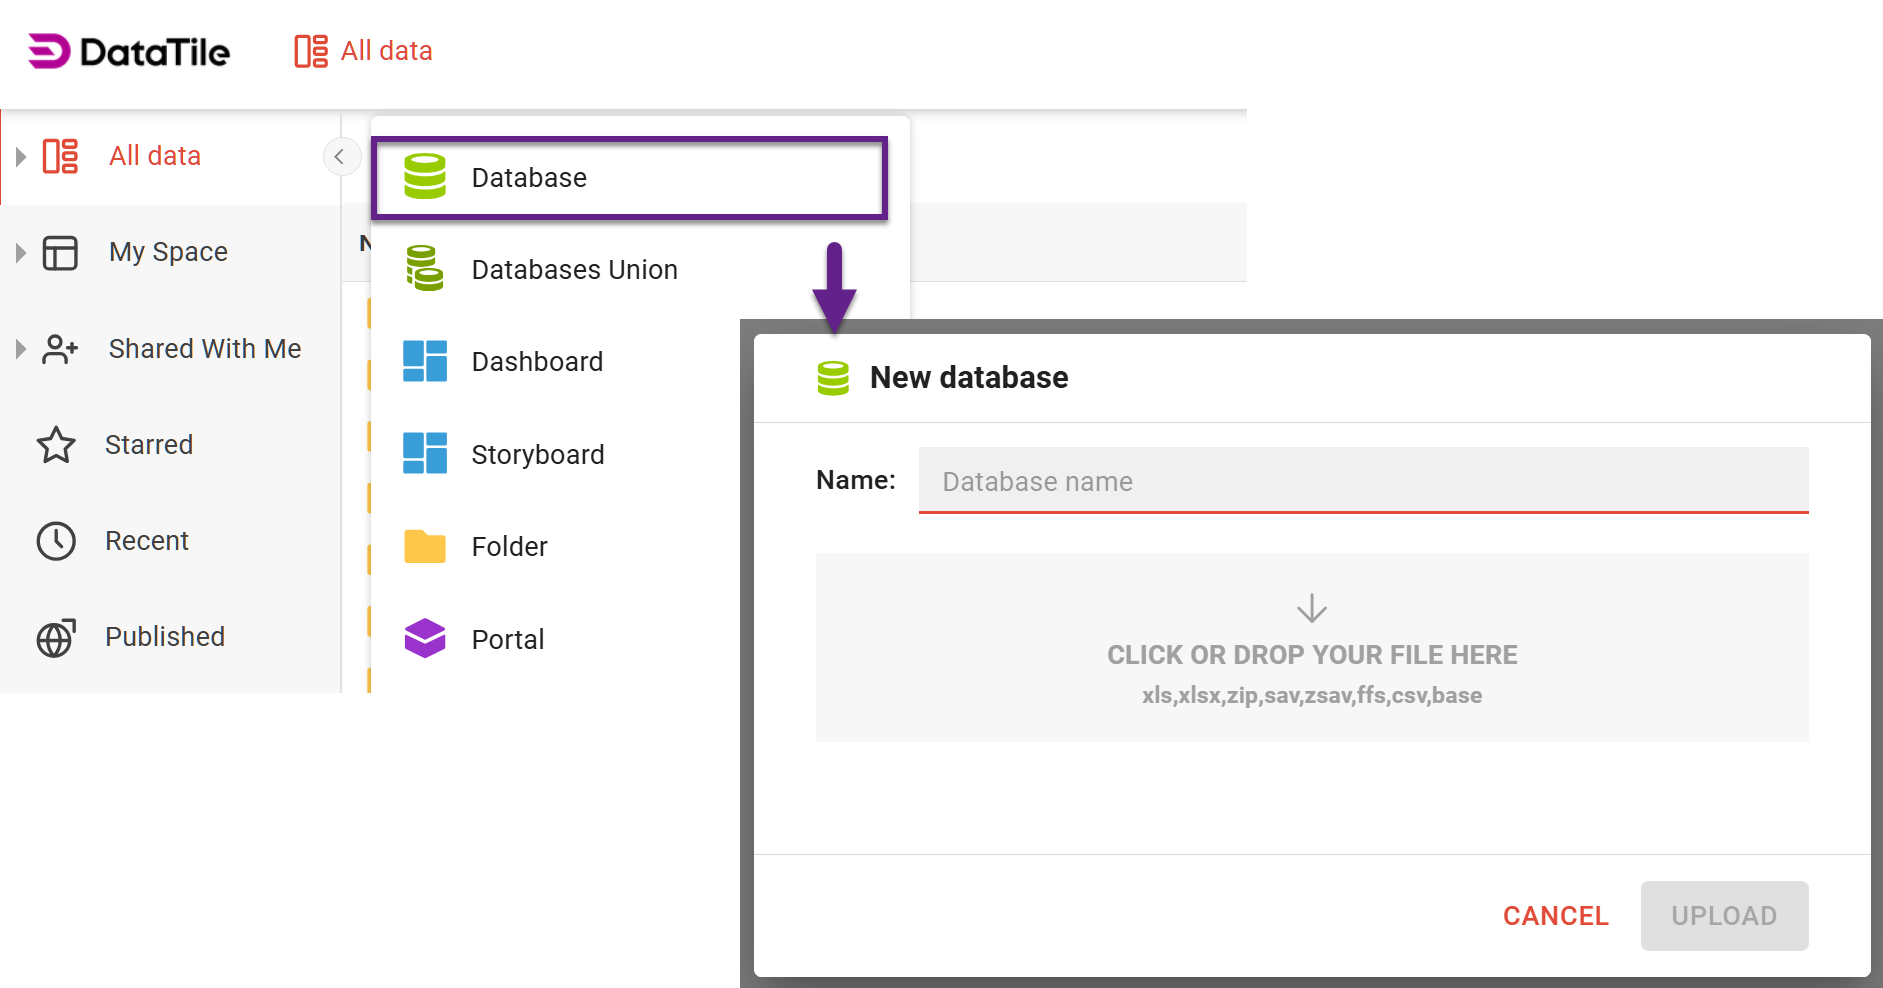The image size is (1883, 988).
Task: Click the New database dialog icon
Action: [x=833, y=378]
